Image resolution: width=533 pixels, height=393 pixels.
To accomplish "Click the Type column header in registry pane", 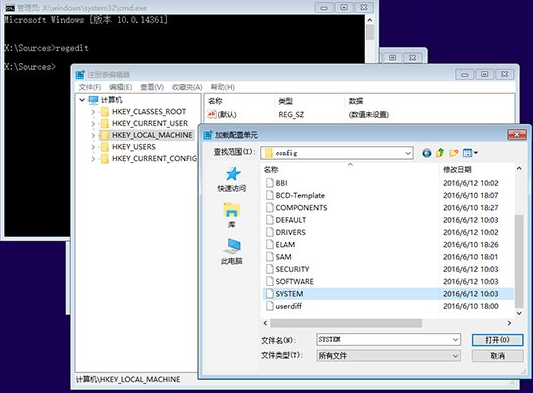I will click(x=309, y=101).
